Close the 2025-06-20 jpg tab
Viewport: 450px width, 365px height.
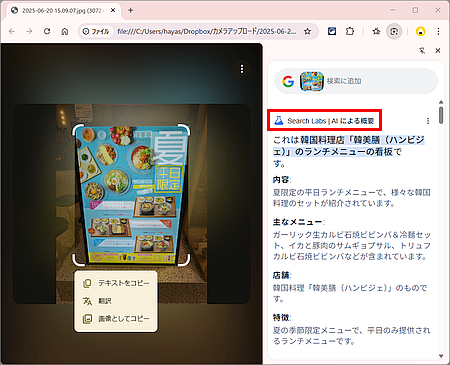point(113,10)
